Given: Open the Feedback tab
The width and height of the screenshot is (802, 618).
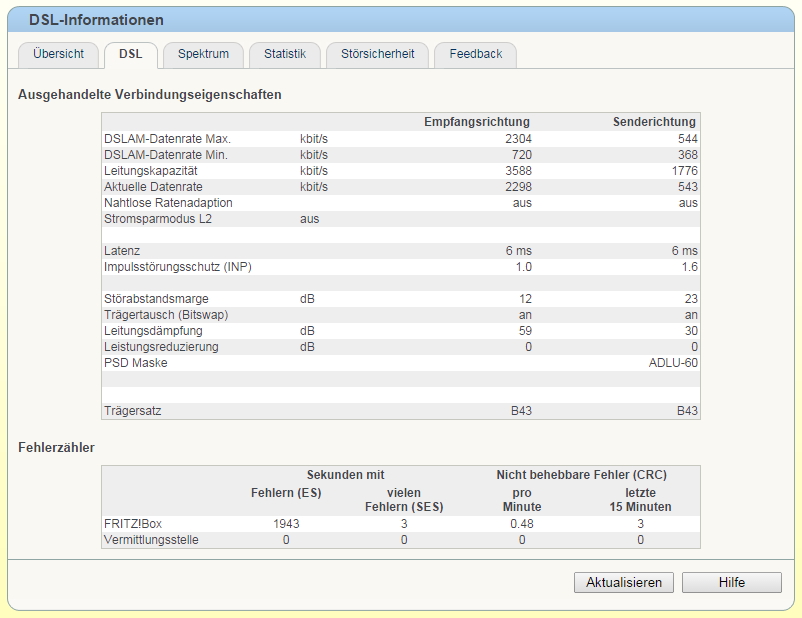Looking at the screenshot, I should (476, 54).
